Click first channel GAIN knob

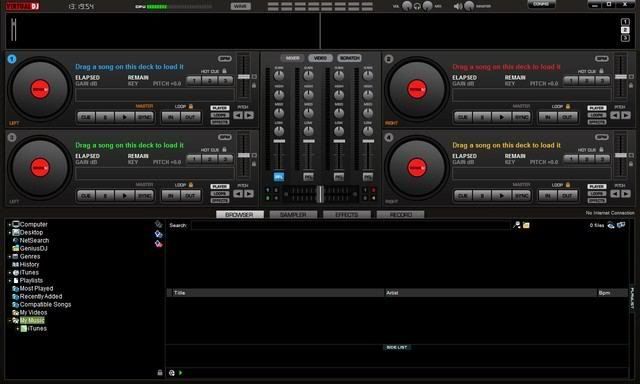click(x=279, y=75)
